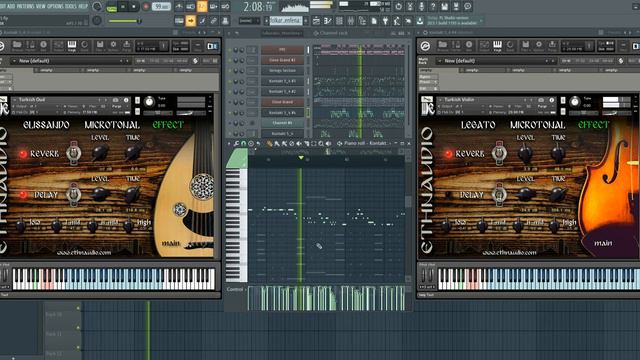Toggle Delay red LED on Turkish Oud

coord(23,195)
